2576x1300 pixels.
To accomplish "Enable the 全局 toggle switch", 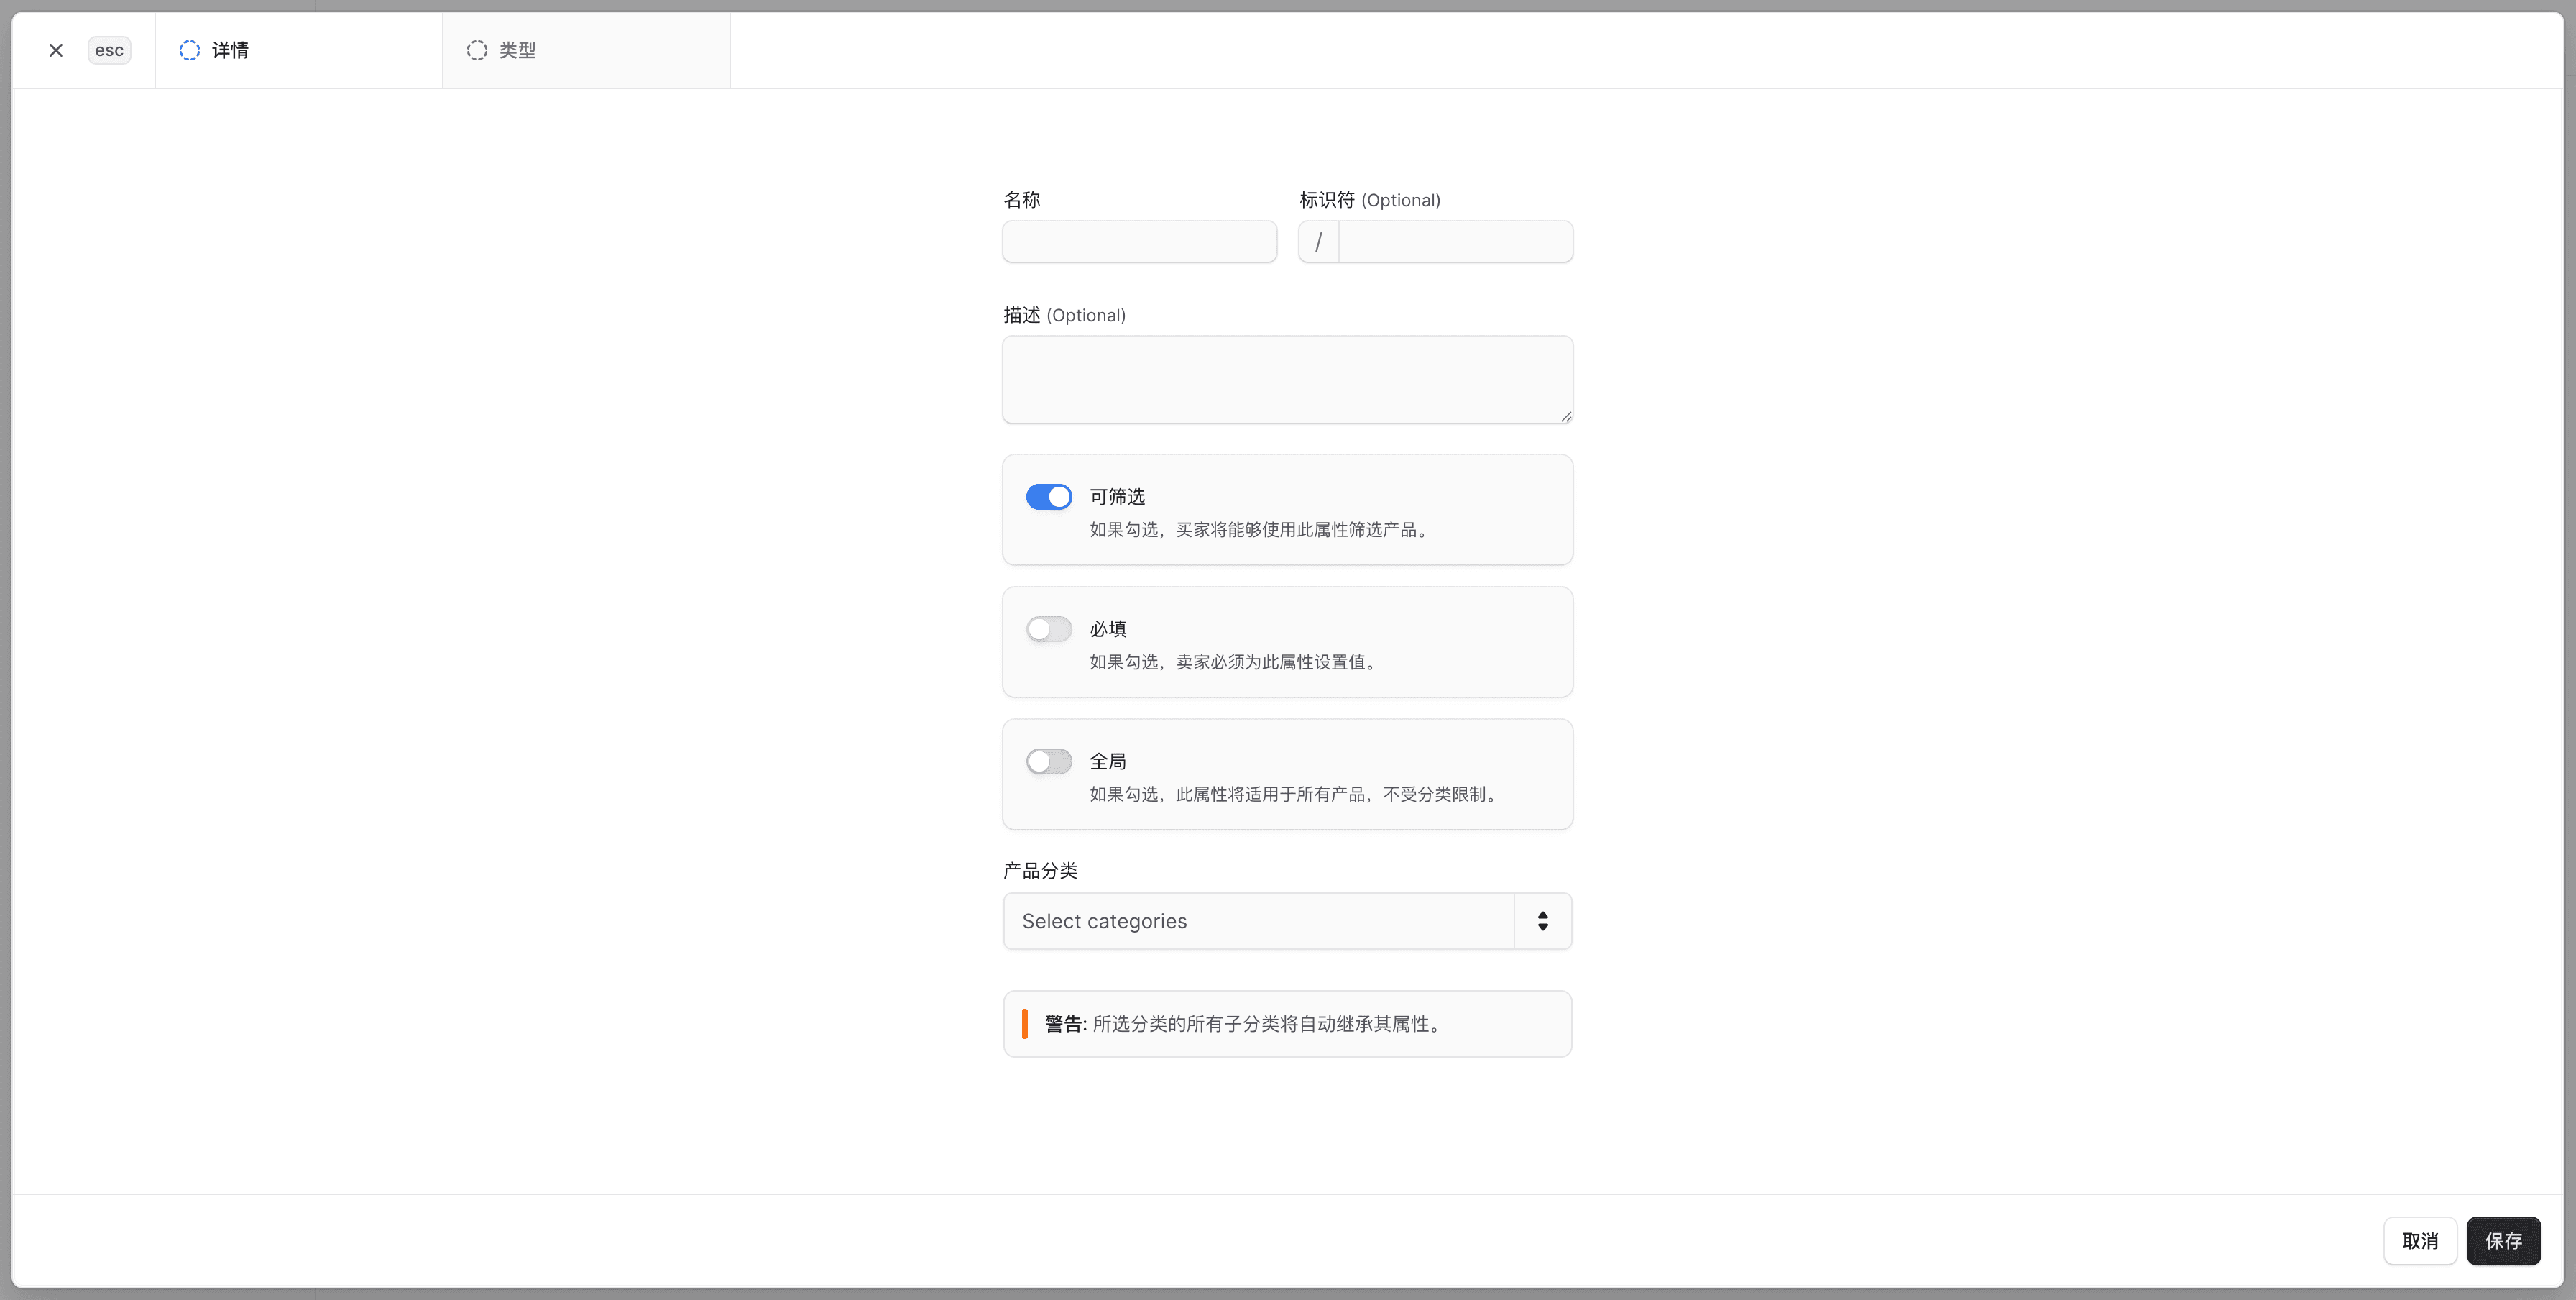I will [x=1048, y=760].
